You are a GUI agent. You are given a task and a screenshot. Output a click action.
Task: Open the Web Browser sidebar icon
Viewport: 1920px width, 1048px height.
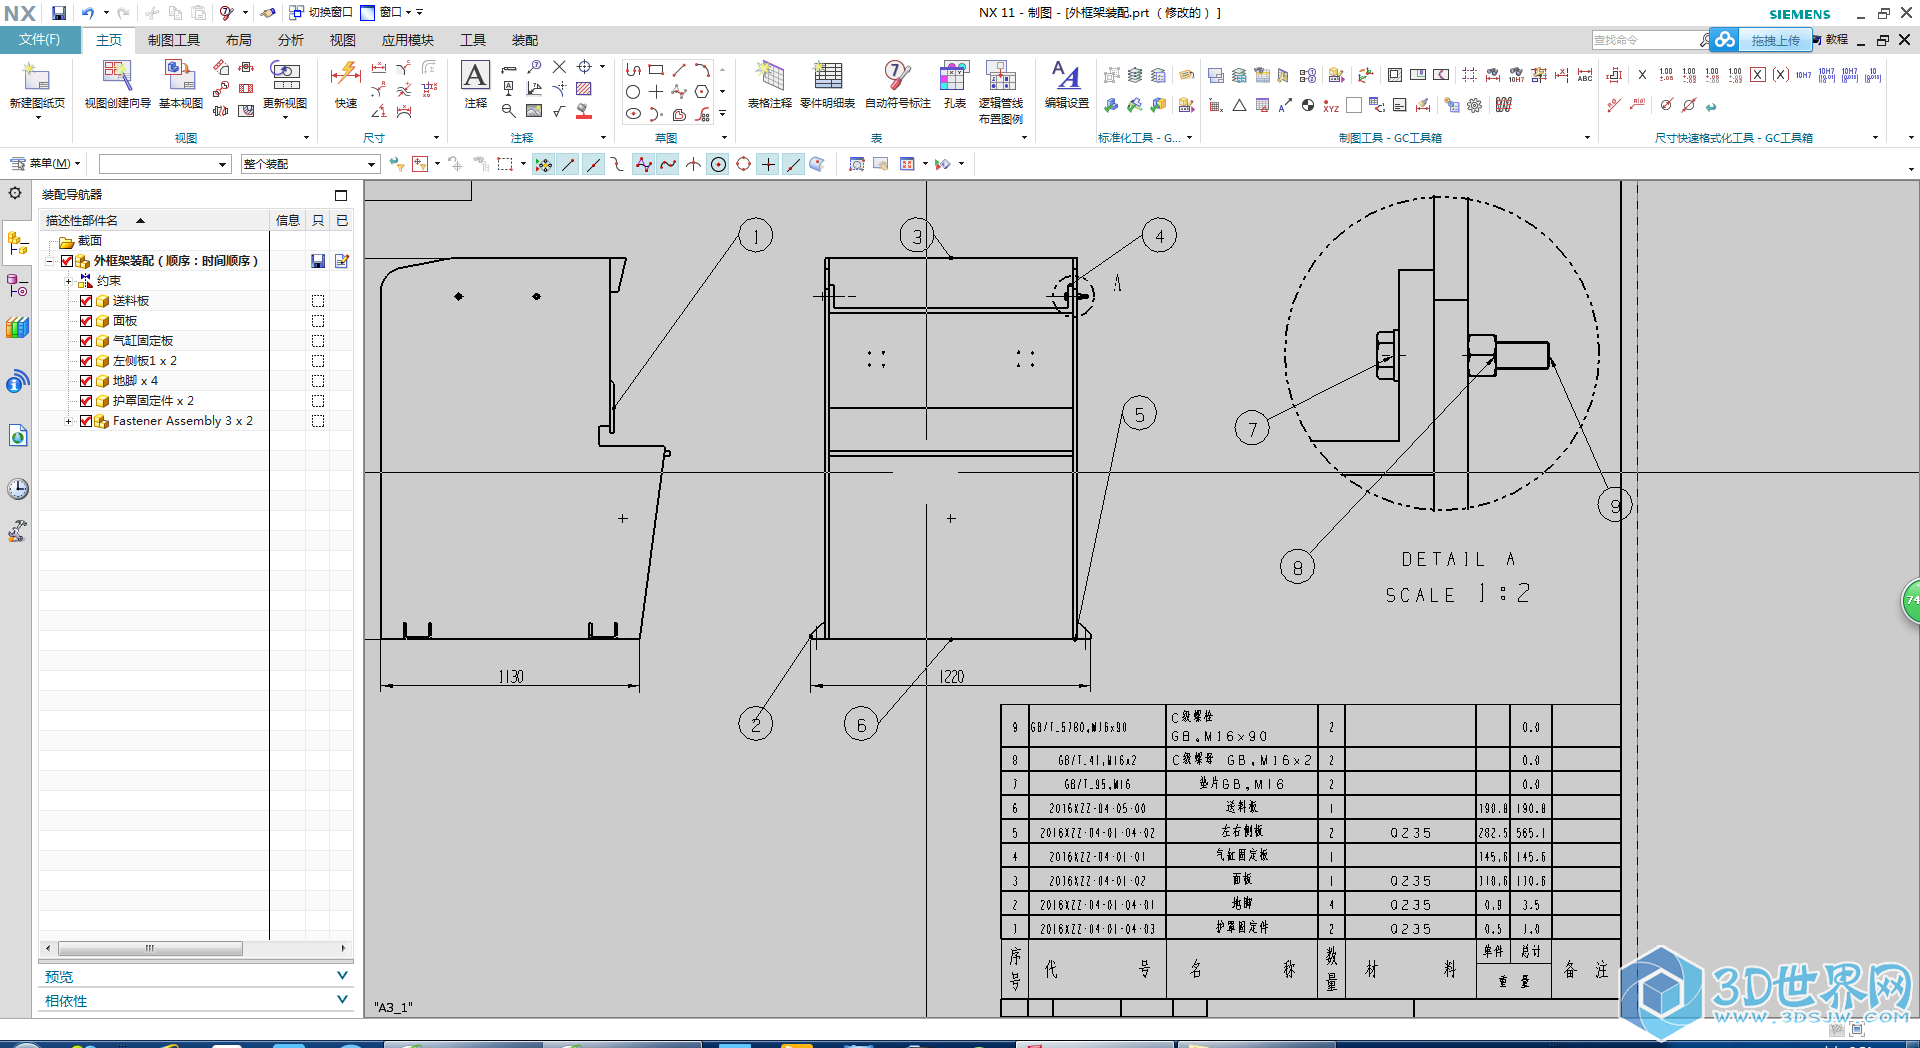pos(17,436)
